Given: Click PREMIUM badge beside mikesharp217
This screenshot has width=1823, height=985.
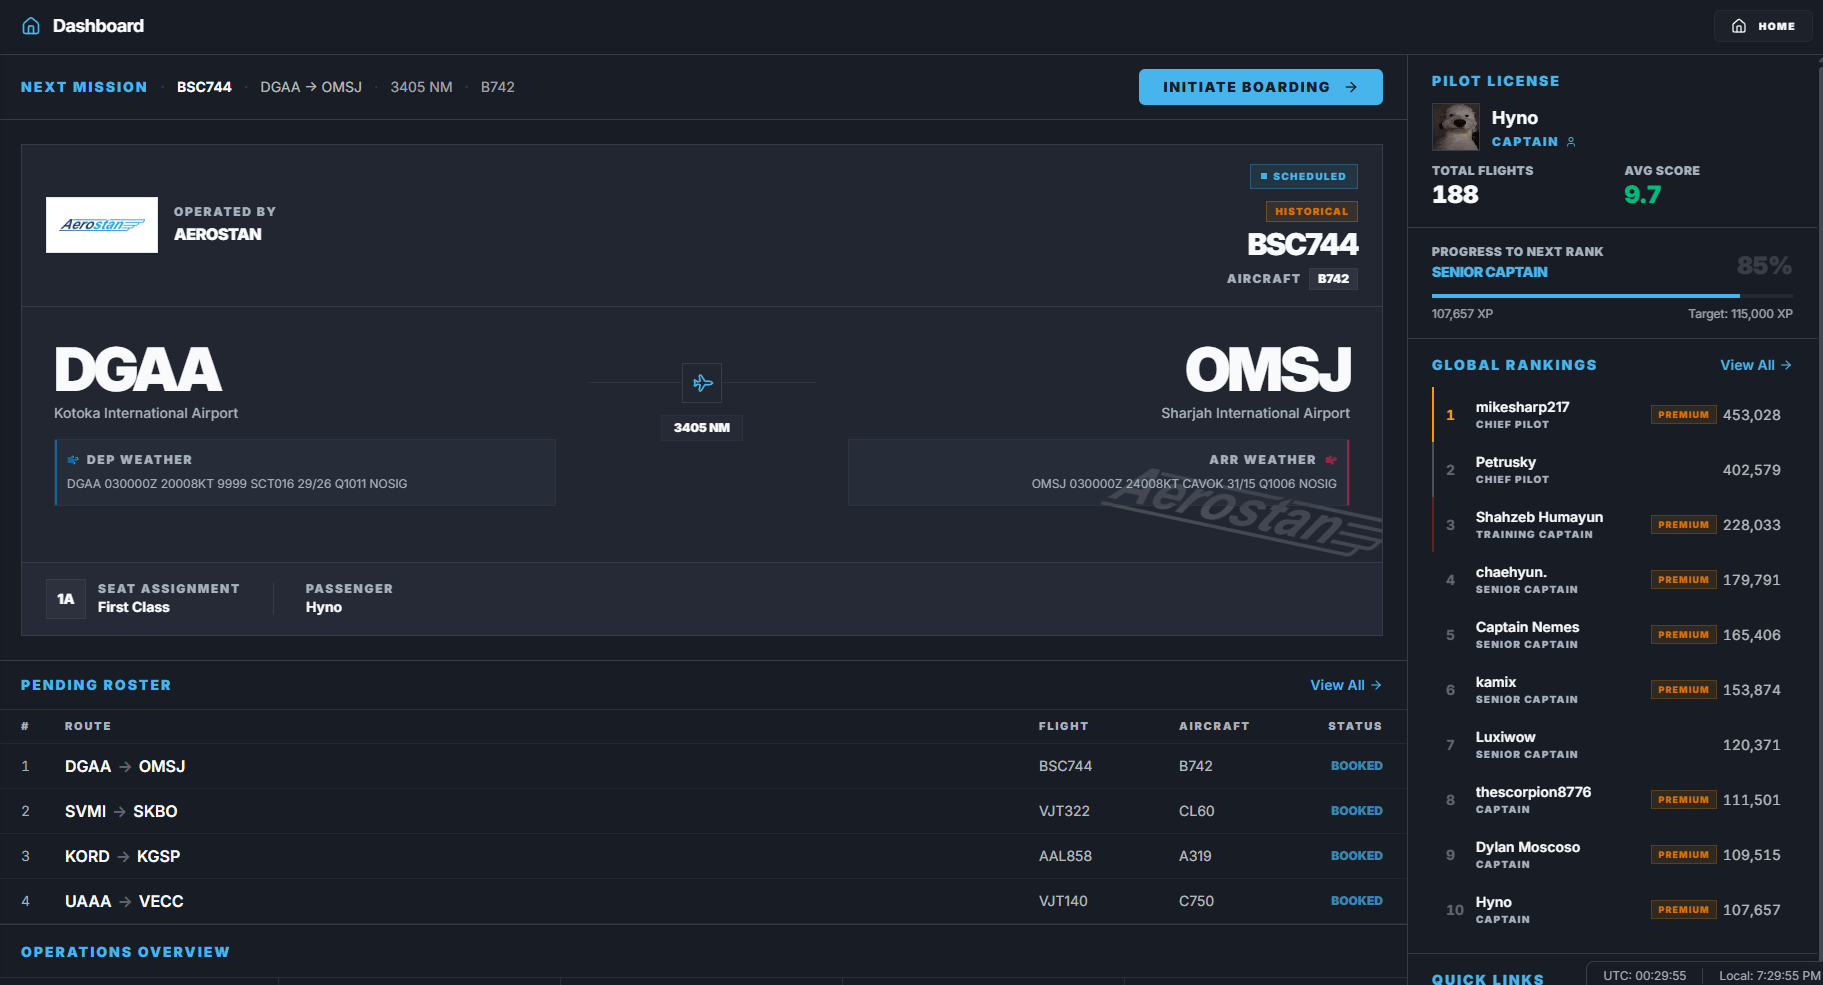Looking at the screenshot, I should [1683, 415].
